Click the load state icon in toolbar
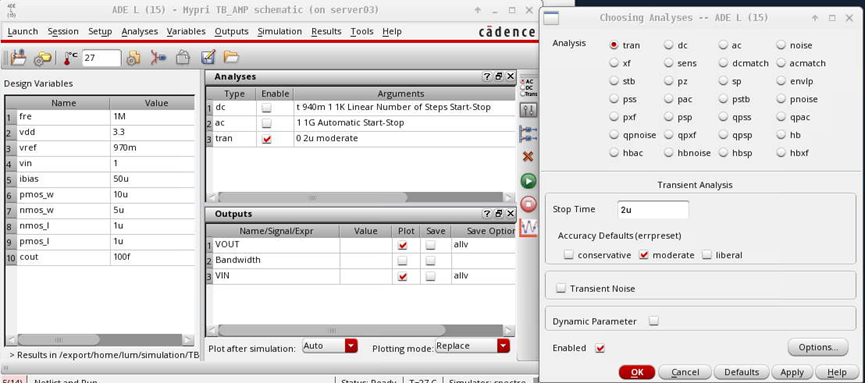Image resolution: width=865 pixels, height=383 pixels. (x=18, y=57)
